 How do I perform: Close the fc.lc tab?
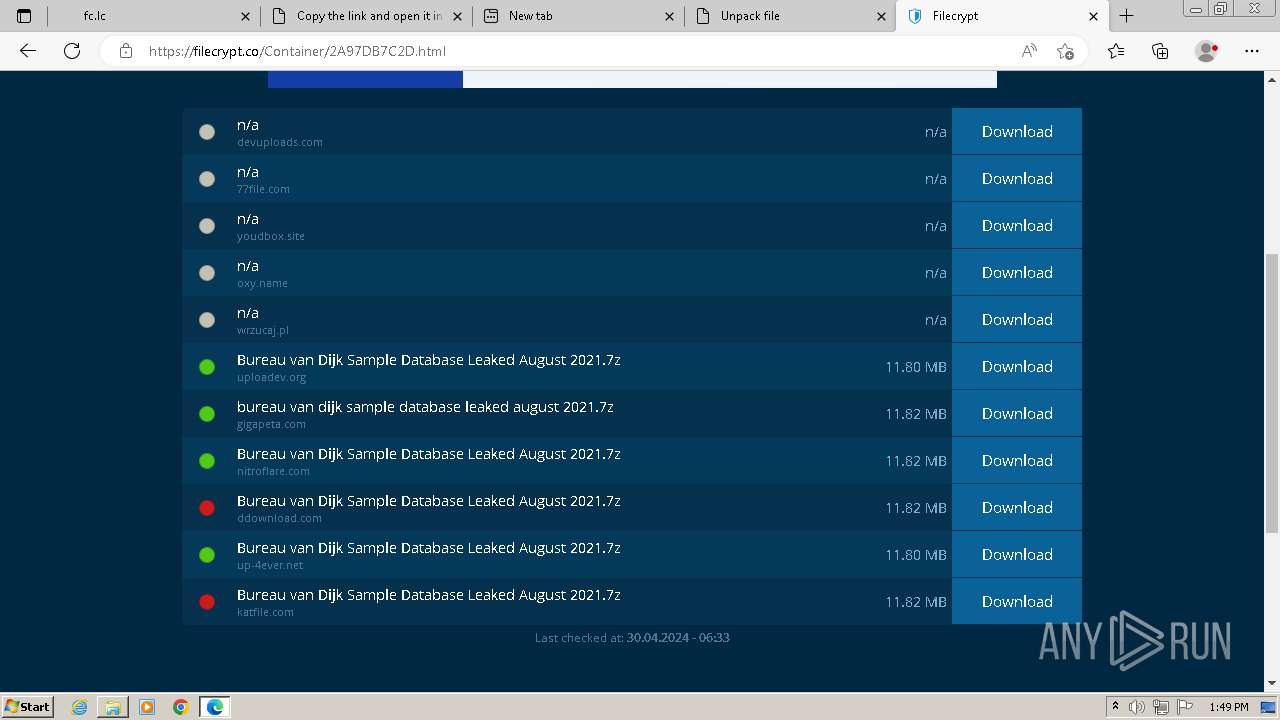246,16
